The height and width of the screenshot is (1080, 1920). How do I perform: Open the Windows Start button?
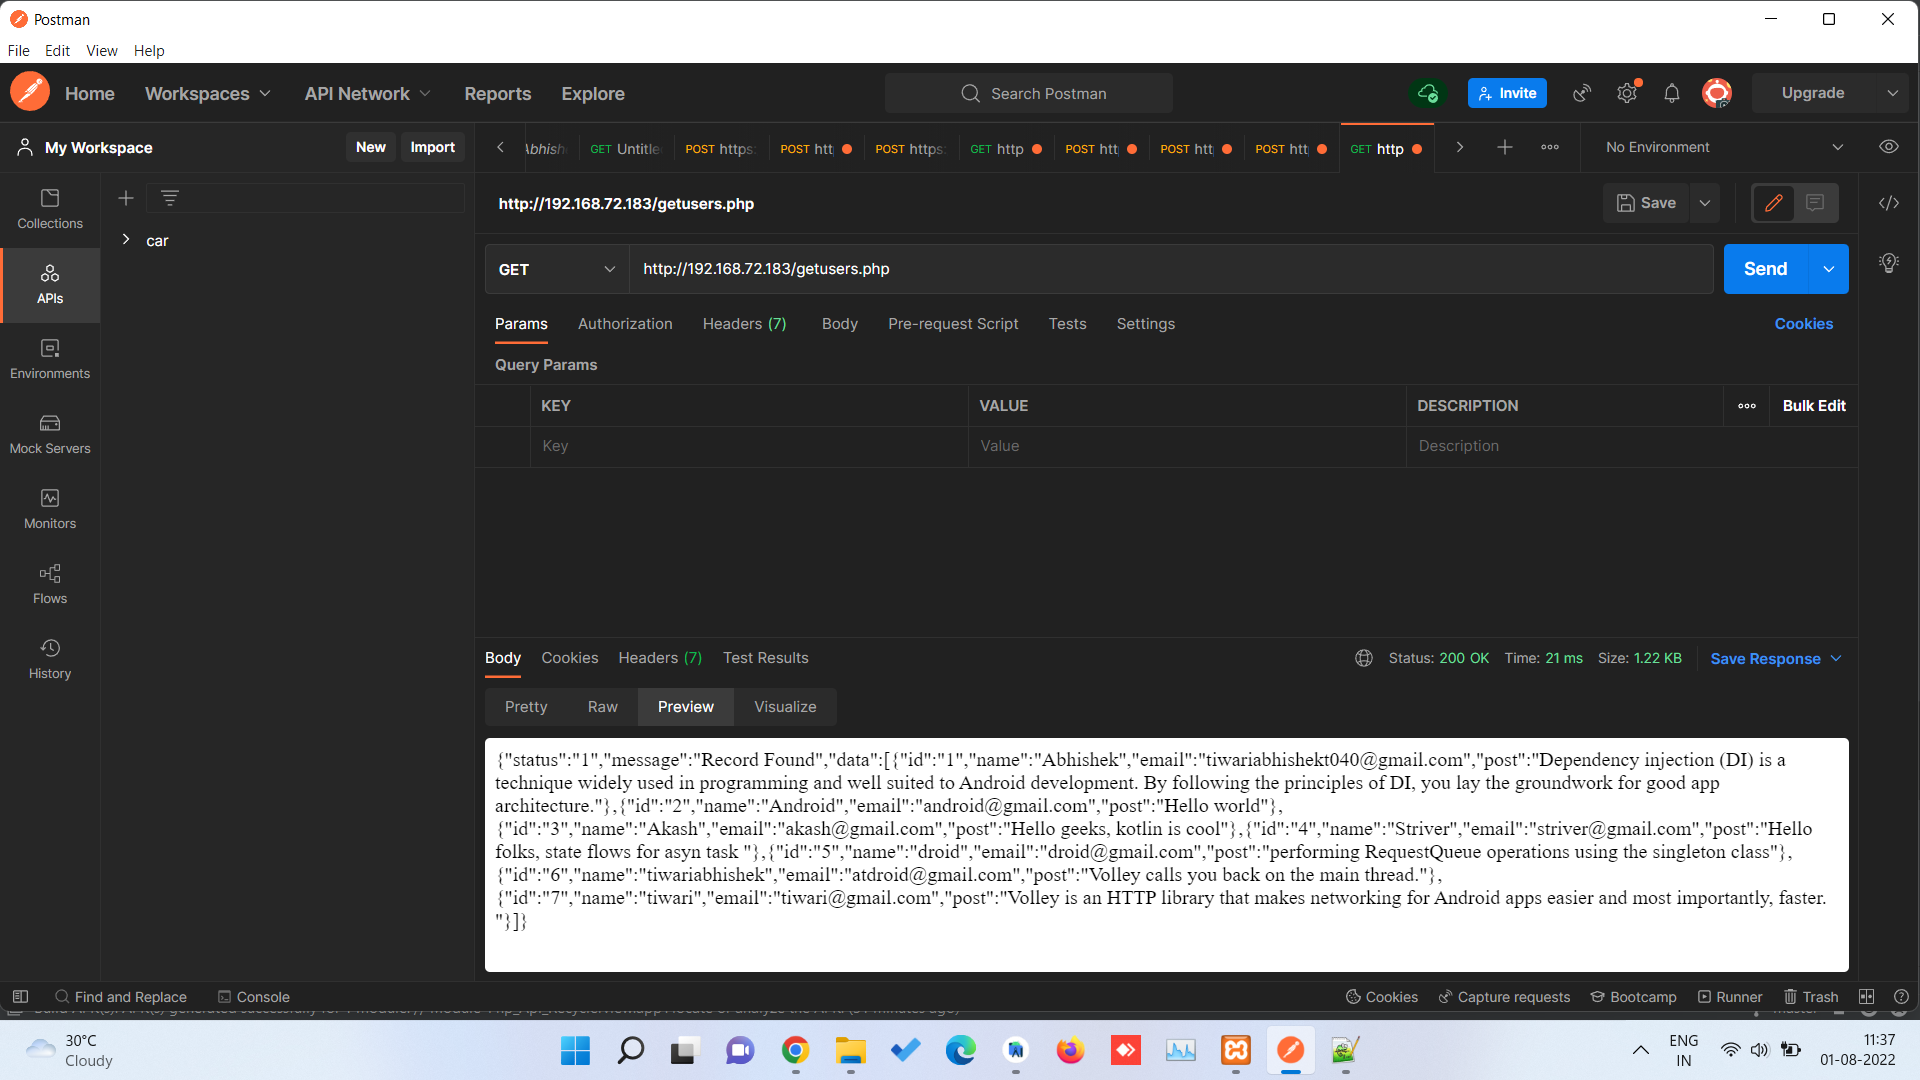click(x=576, y=1050)
